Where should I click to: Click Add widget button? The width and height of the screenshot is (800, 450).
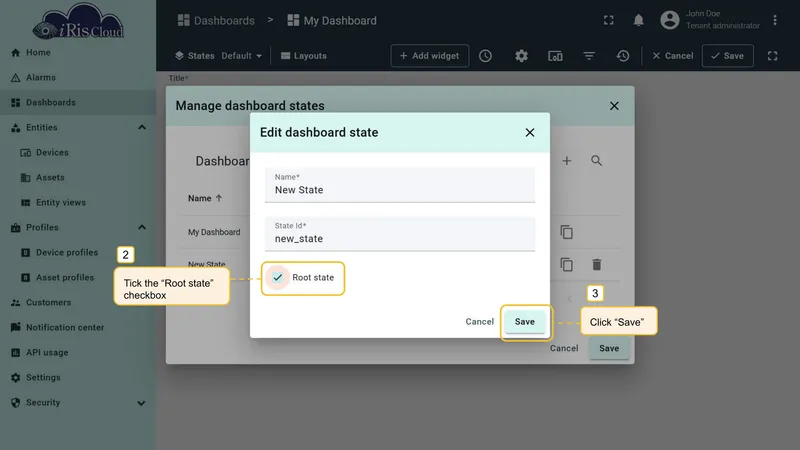430,56
